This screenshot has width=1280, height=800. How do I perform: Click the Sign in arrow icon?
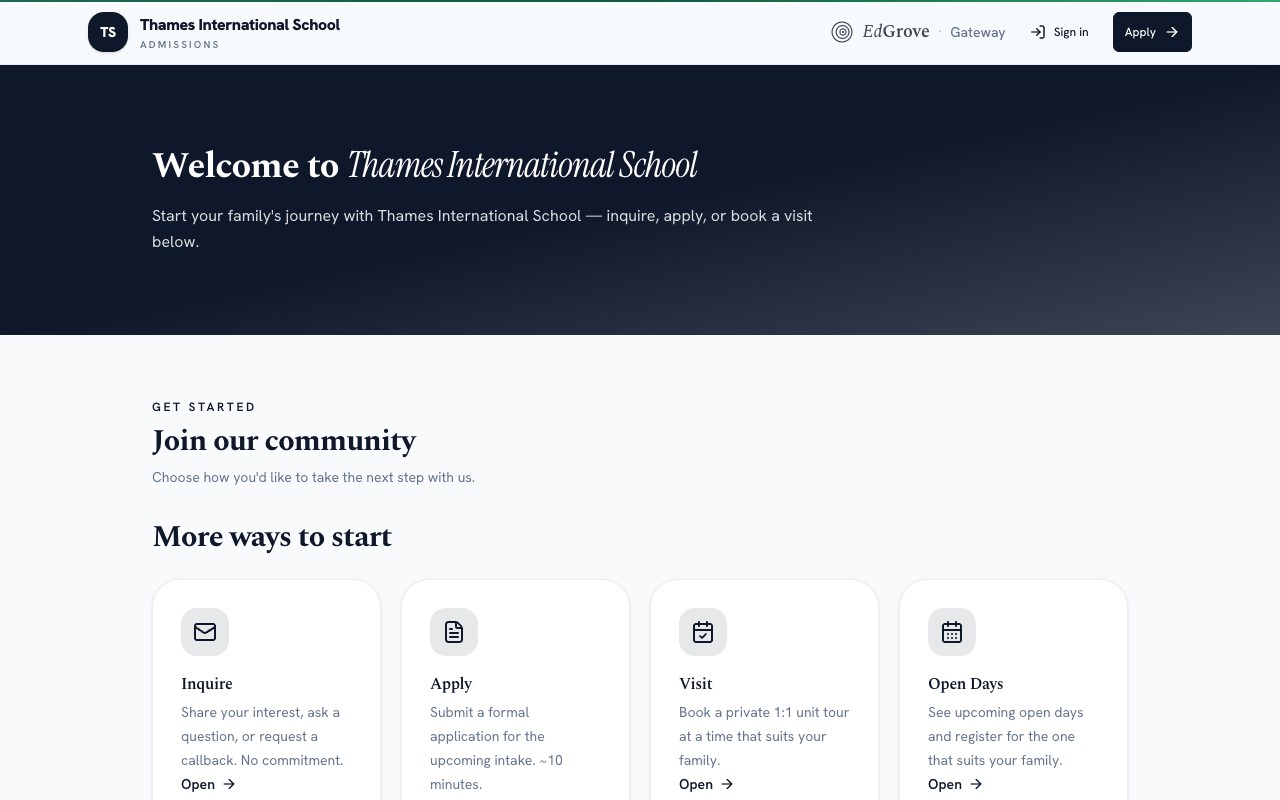1038,32
